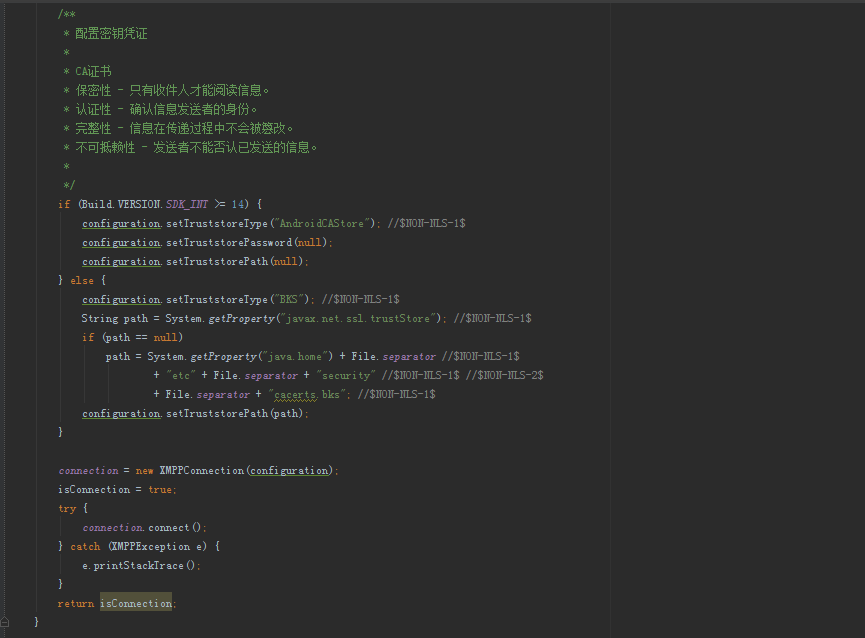Click the e.printStackTrace() line
This screenshot has width=865, height=638.
(140, 566)
